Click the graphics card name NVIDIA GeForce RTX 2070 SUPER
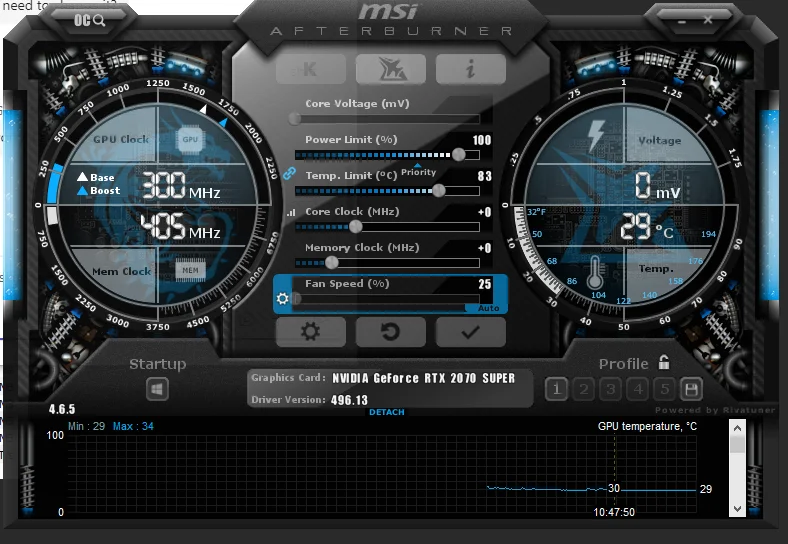 click(424, 378)
